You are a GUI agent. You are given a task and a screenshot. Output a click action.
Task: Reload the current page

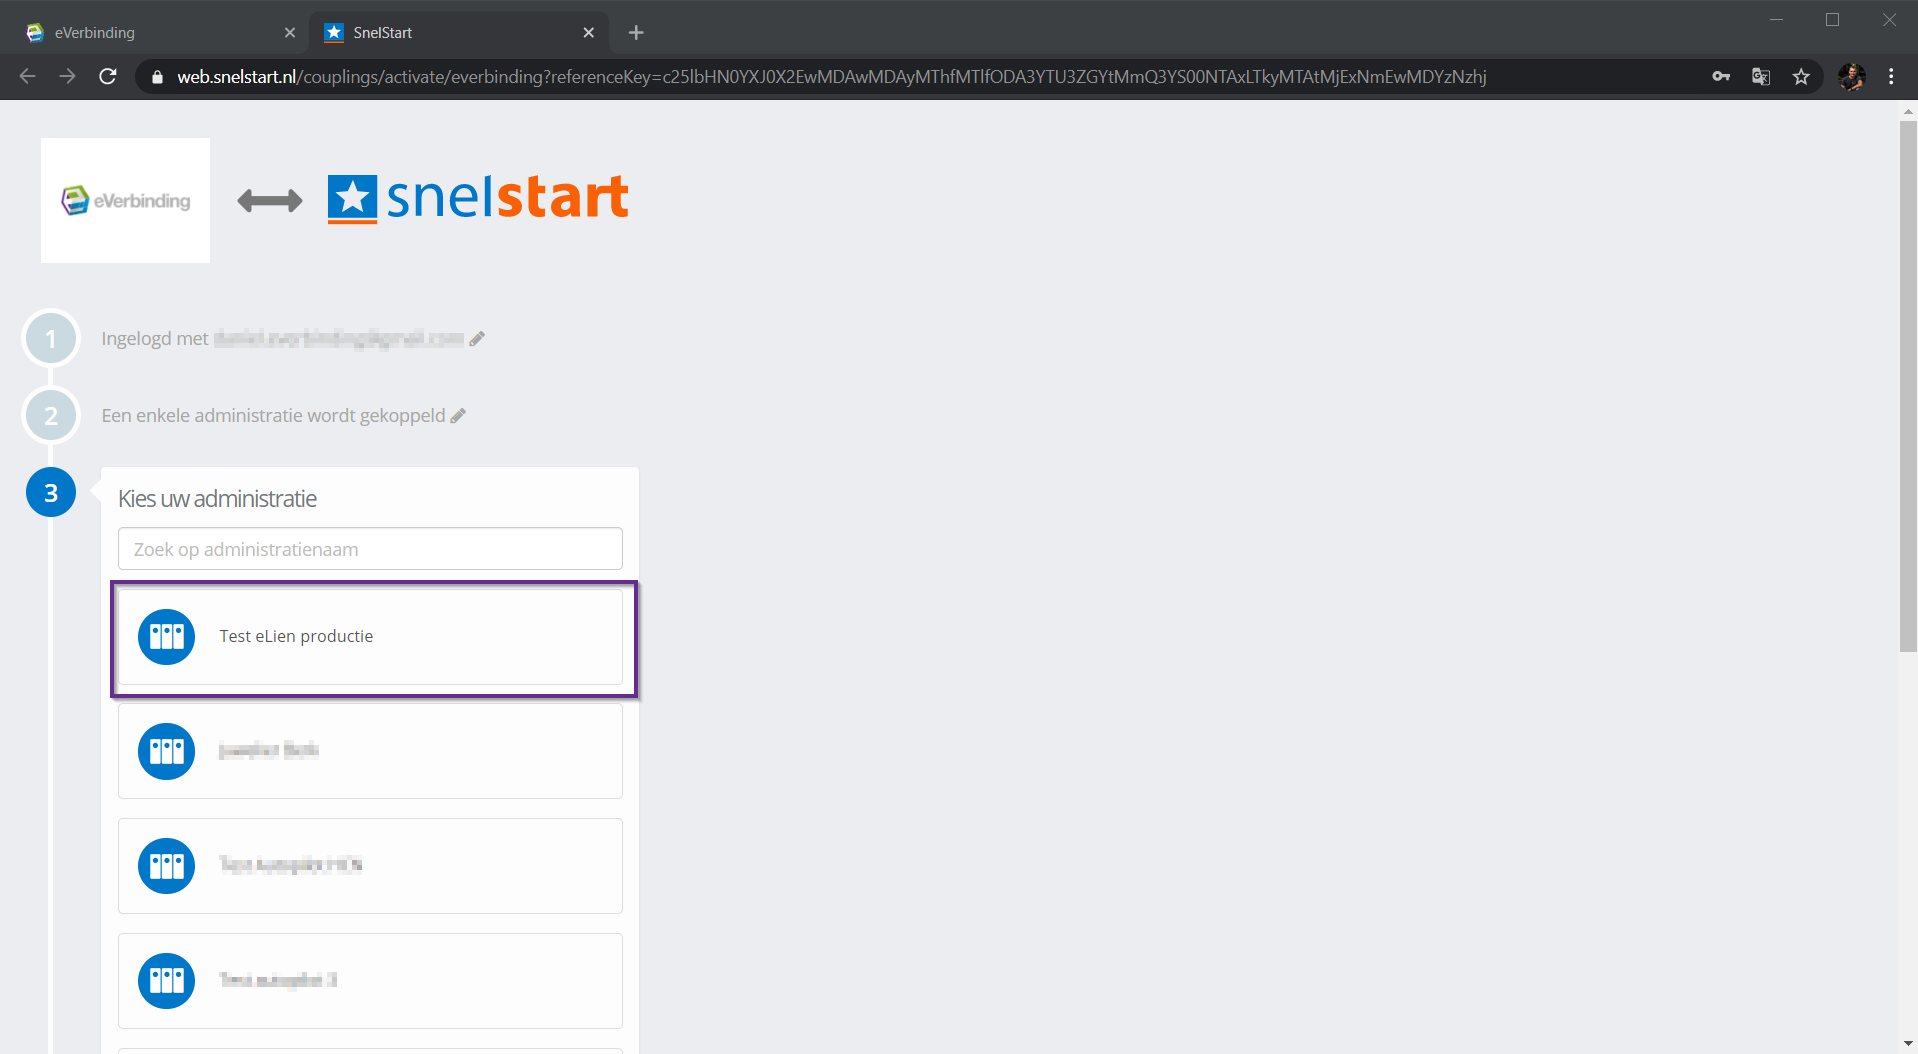(108, 76)
